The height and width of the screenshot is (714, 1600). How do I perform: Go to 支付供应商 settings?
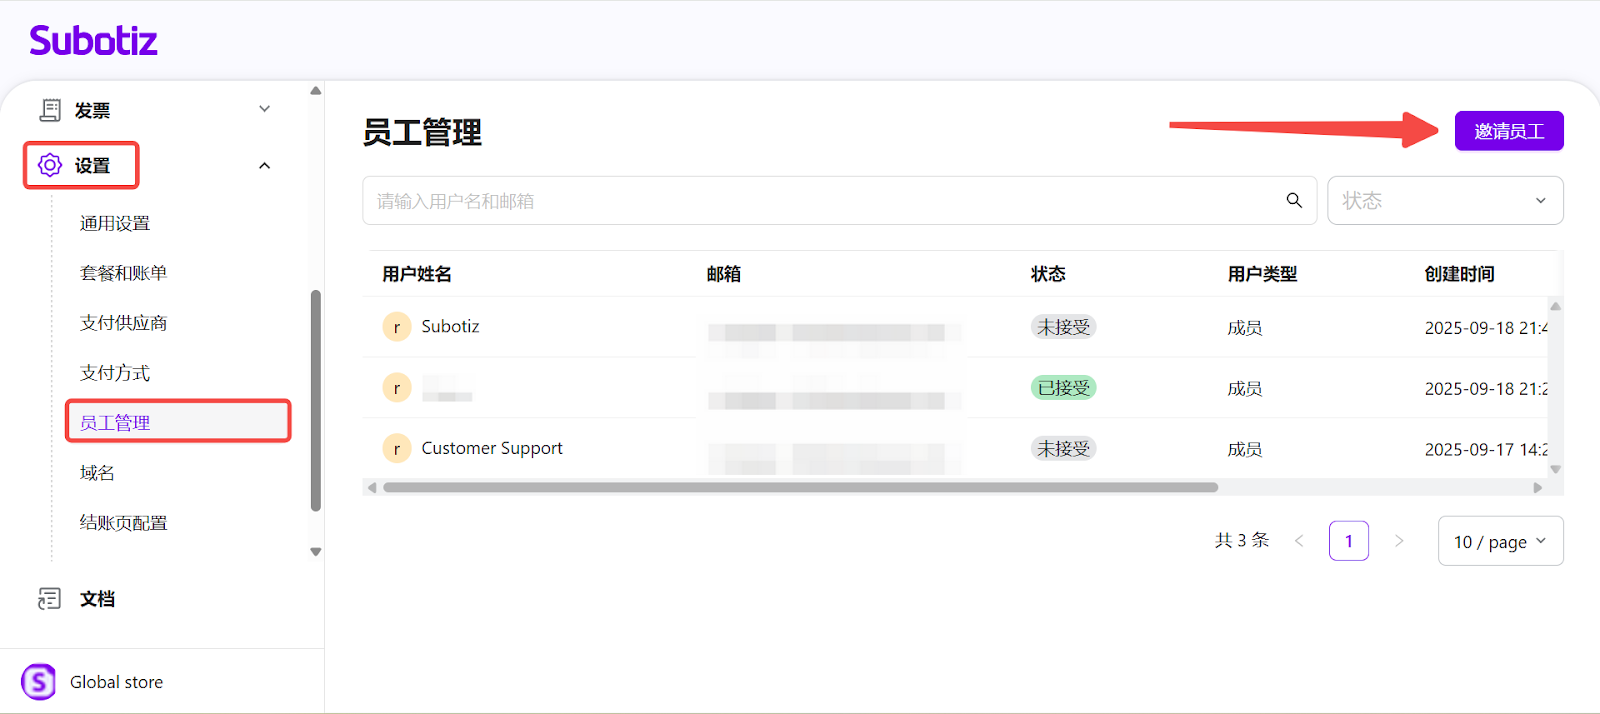click(x=123, y=323)
